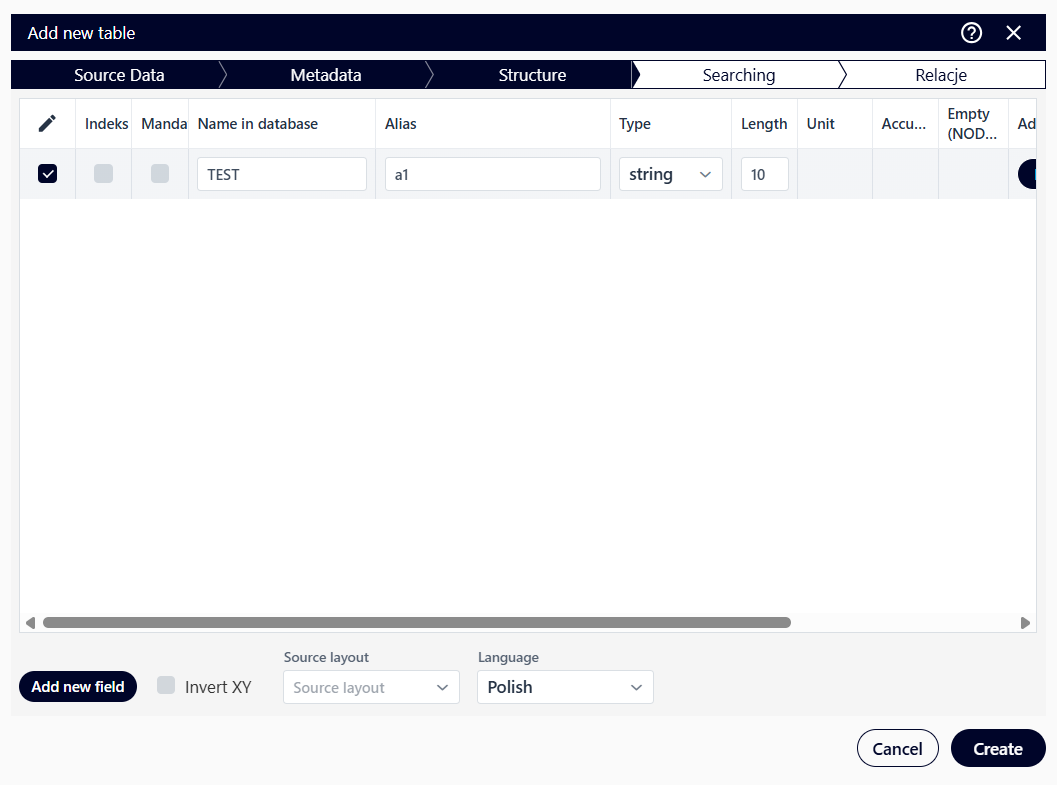Click the left scroll arrow of table
Image resolution: width=1057 pixels, height=785 pixels.
point(30,622)
